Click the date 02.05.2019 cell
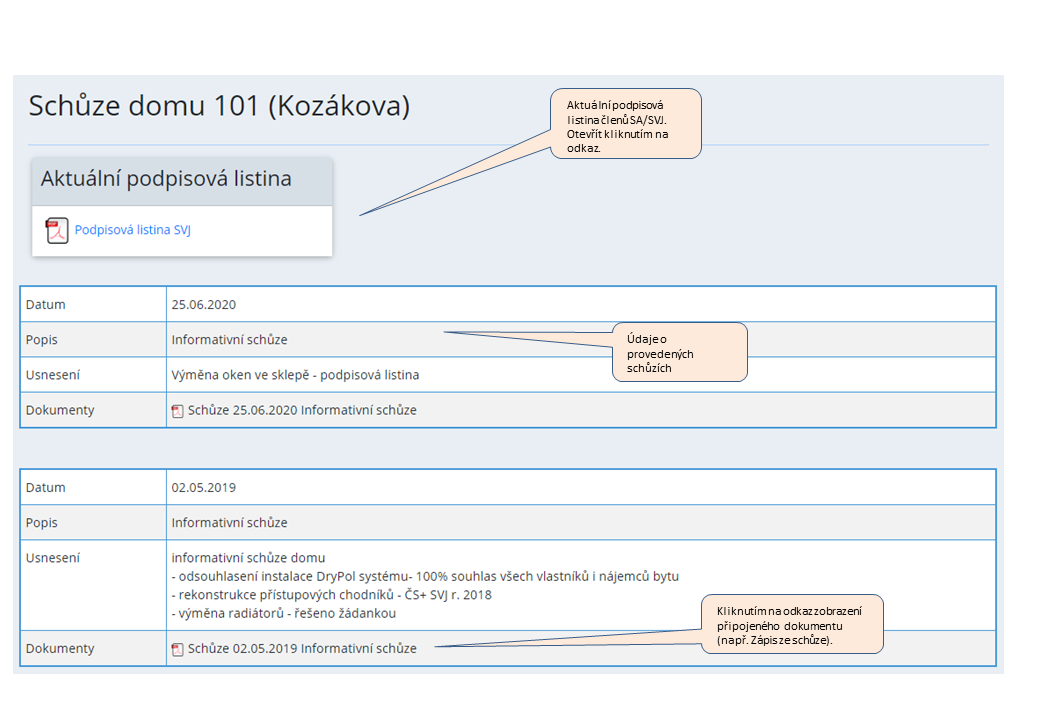This screenshot has width=1040, height=720. point(204,488)
